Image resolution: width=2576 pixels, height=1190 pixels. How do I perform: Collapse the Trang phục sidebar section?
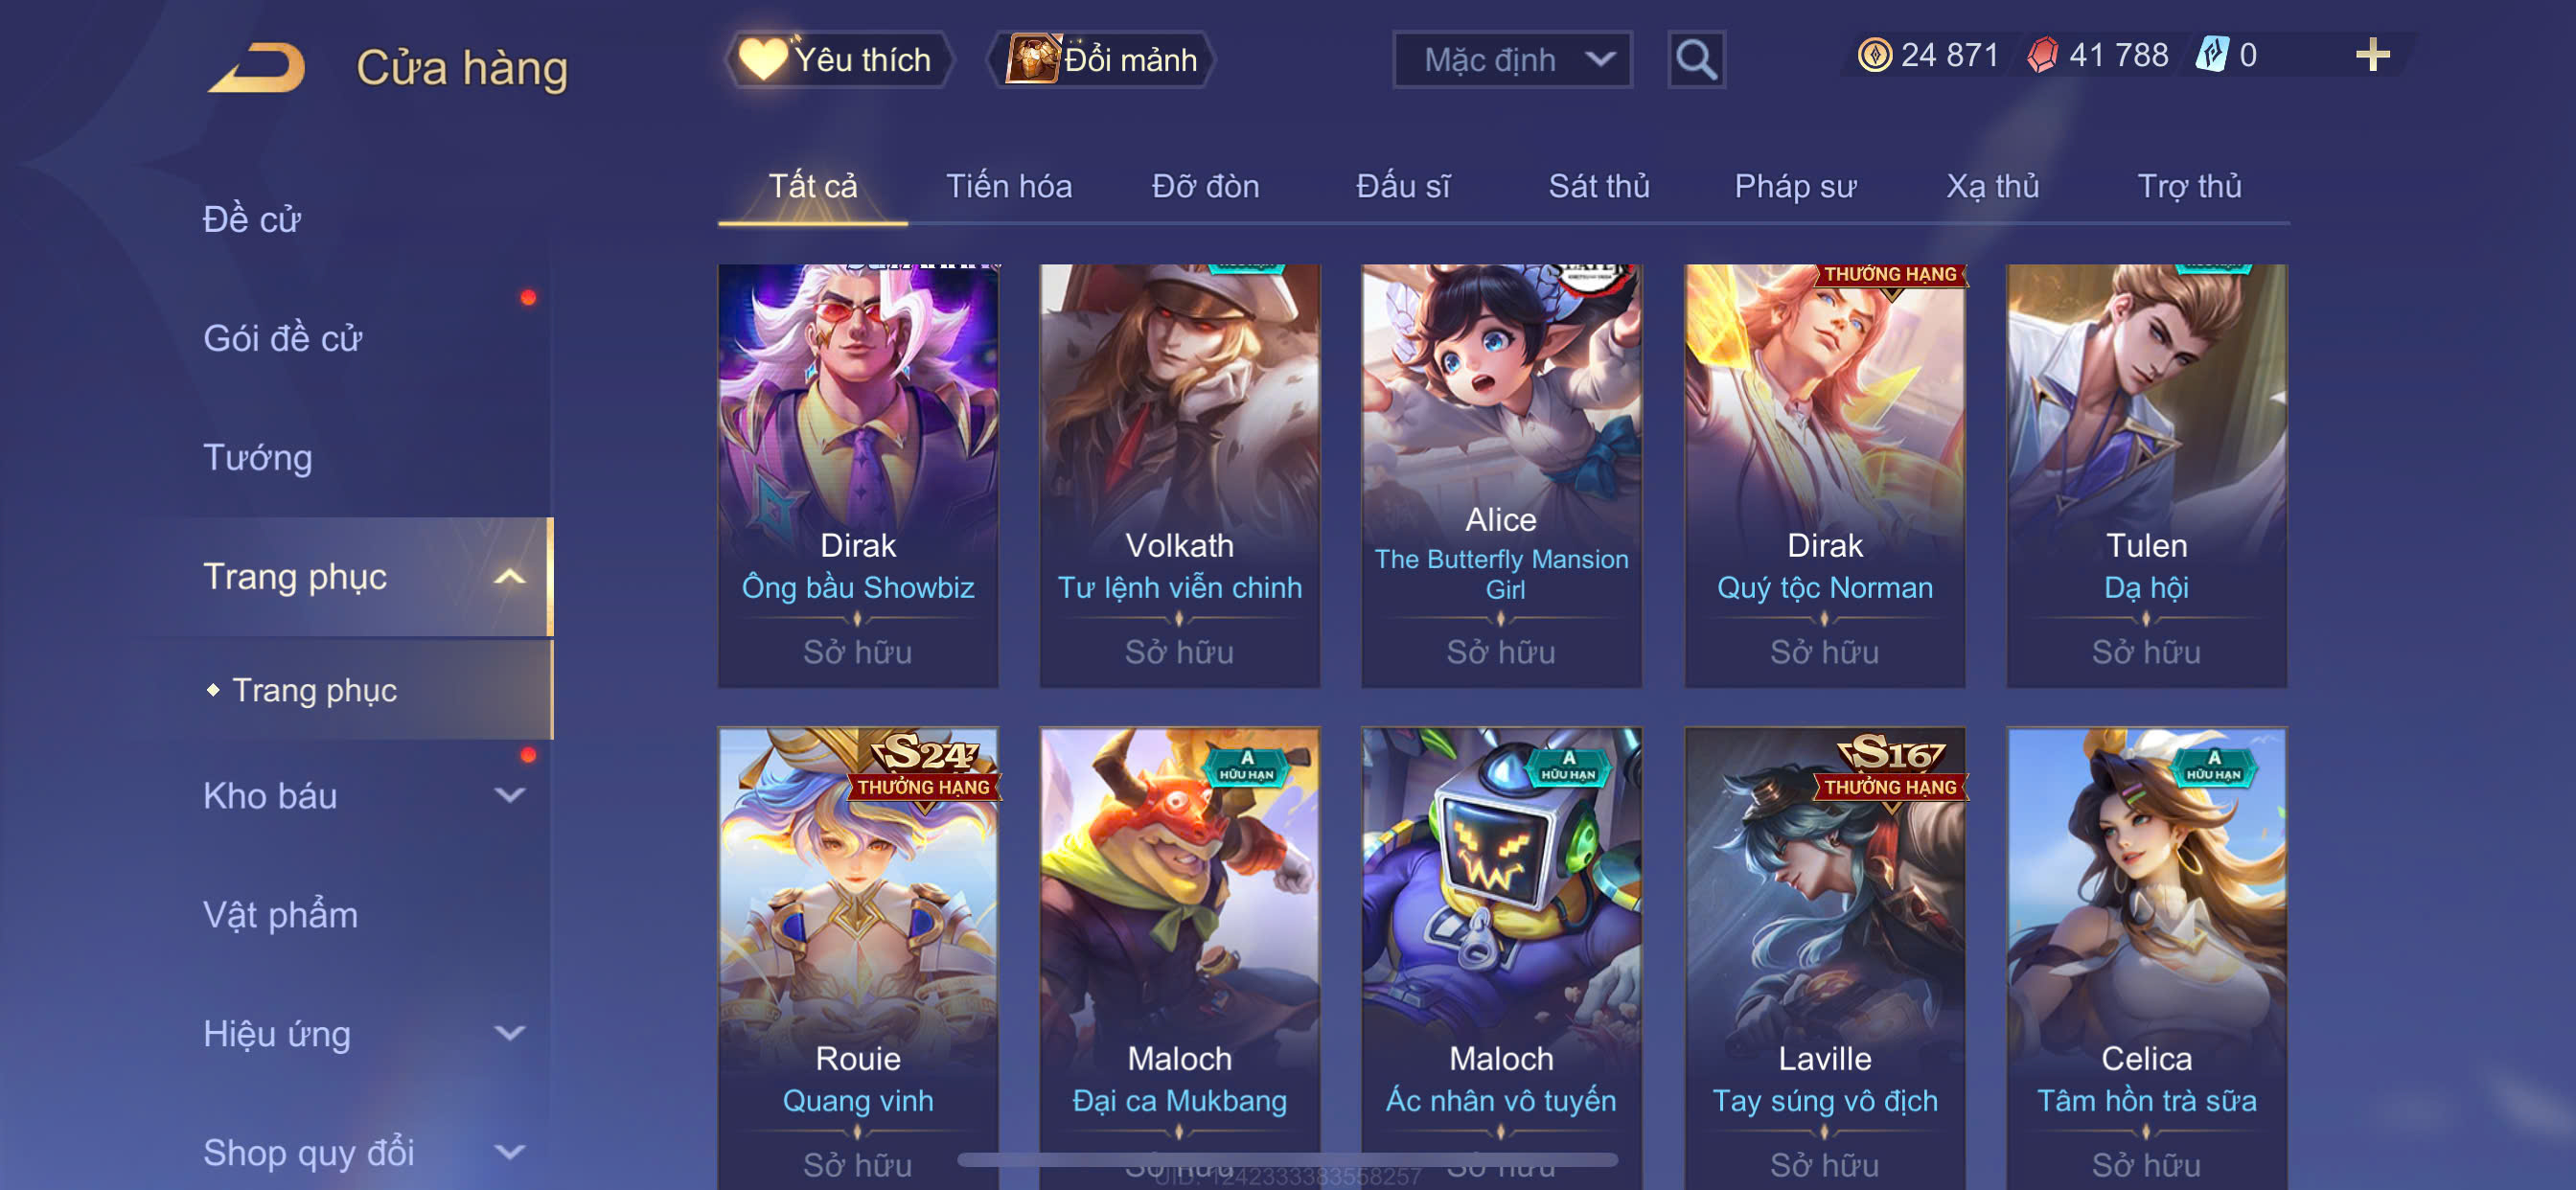(510, 577)
